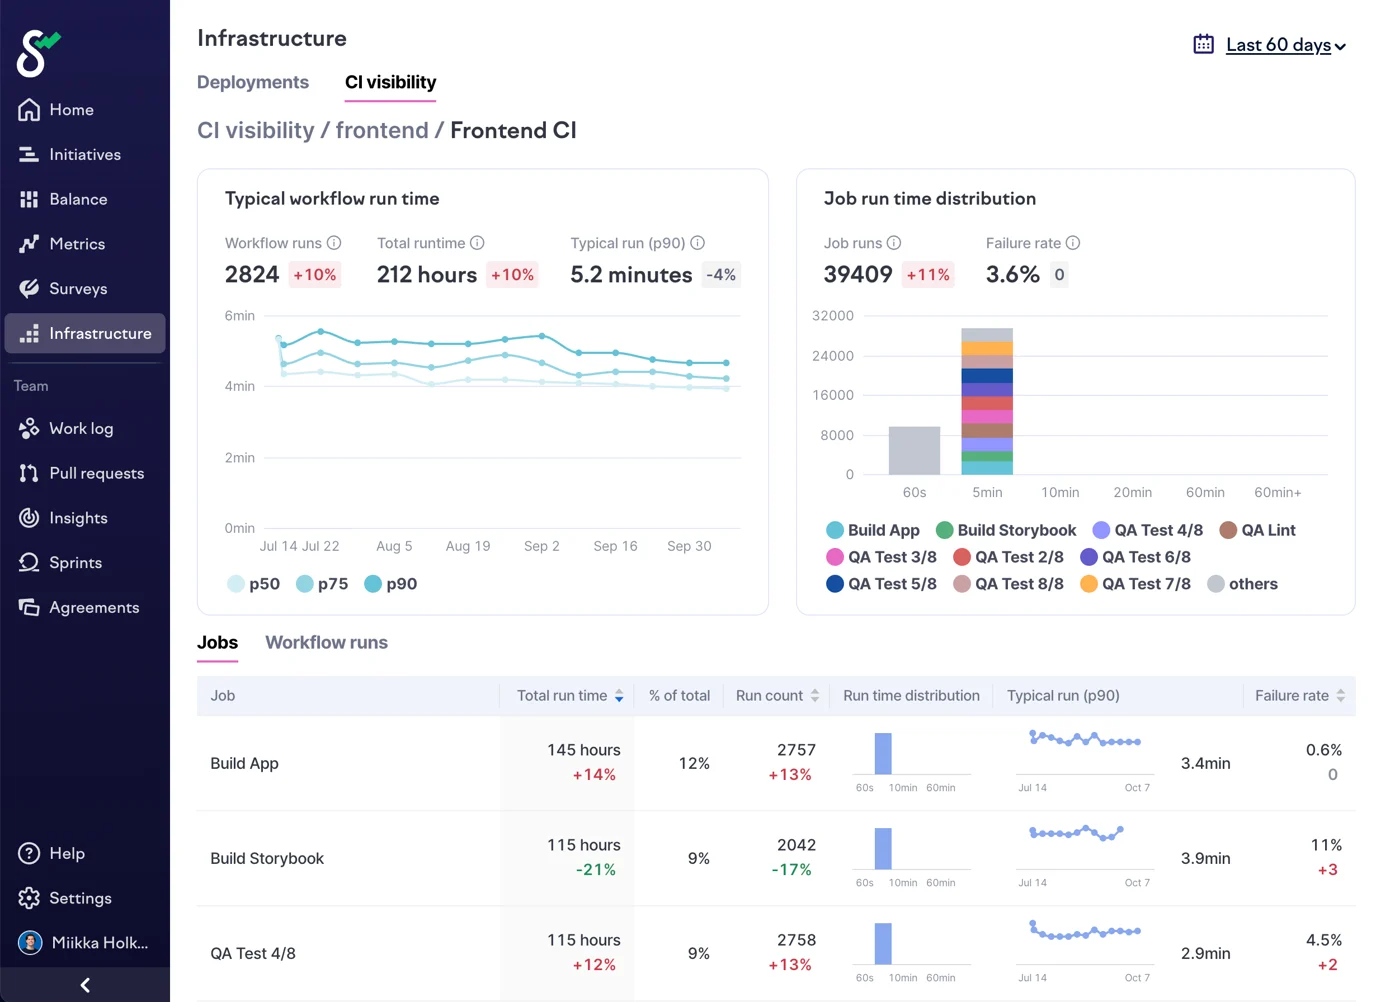Open the Surveys sidebar icon
This screenshot has width=1376, height=1002.
pyautogui.click(x=29, y=289)
